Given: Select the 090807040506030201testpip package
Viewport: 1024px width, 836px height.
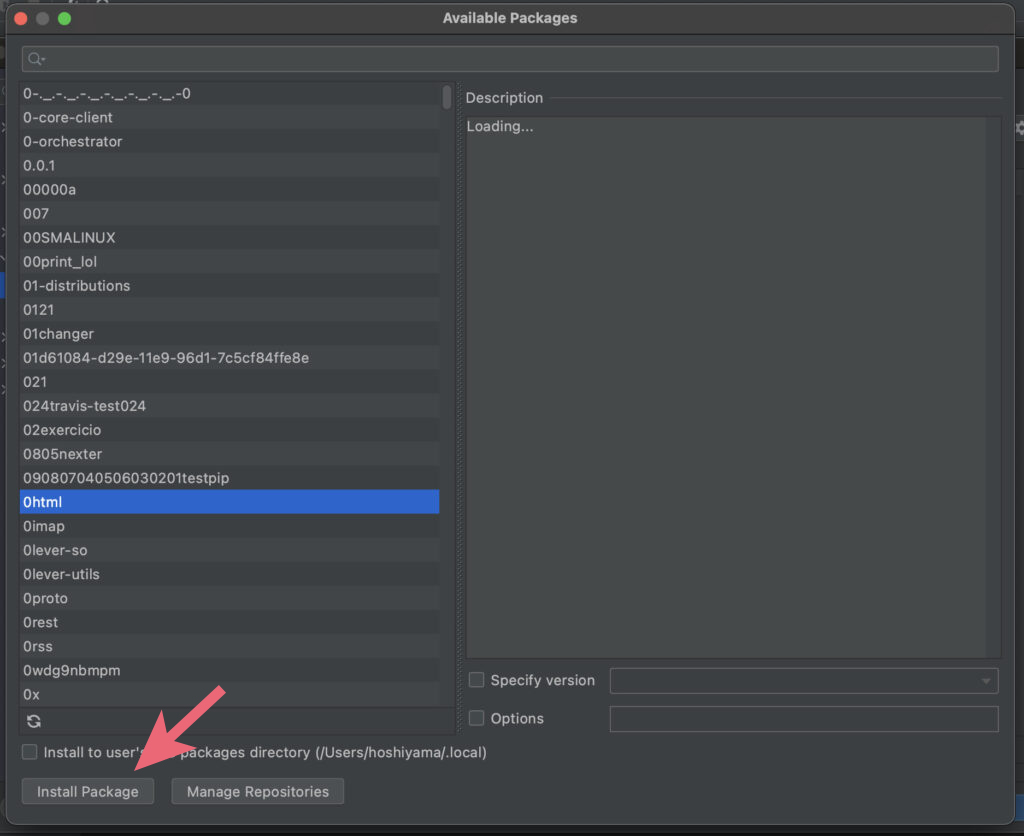Looking at the screenshot, I should [x=229, y=478].
